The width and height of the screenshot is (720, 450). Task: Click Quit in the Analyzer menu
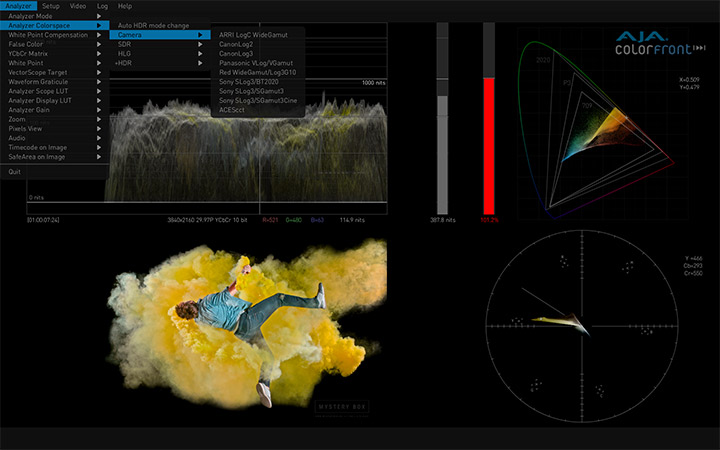tap(14, 171)
